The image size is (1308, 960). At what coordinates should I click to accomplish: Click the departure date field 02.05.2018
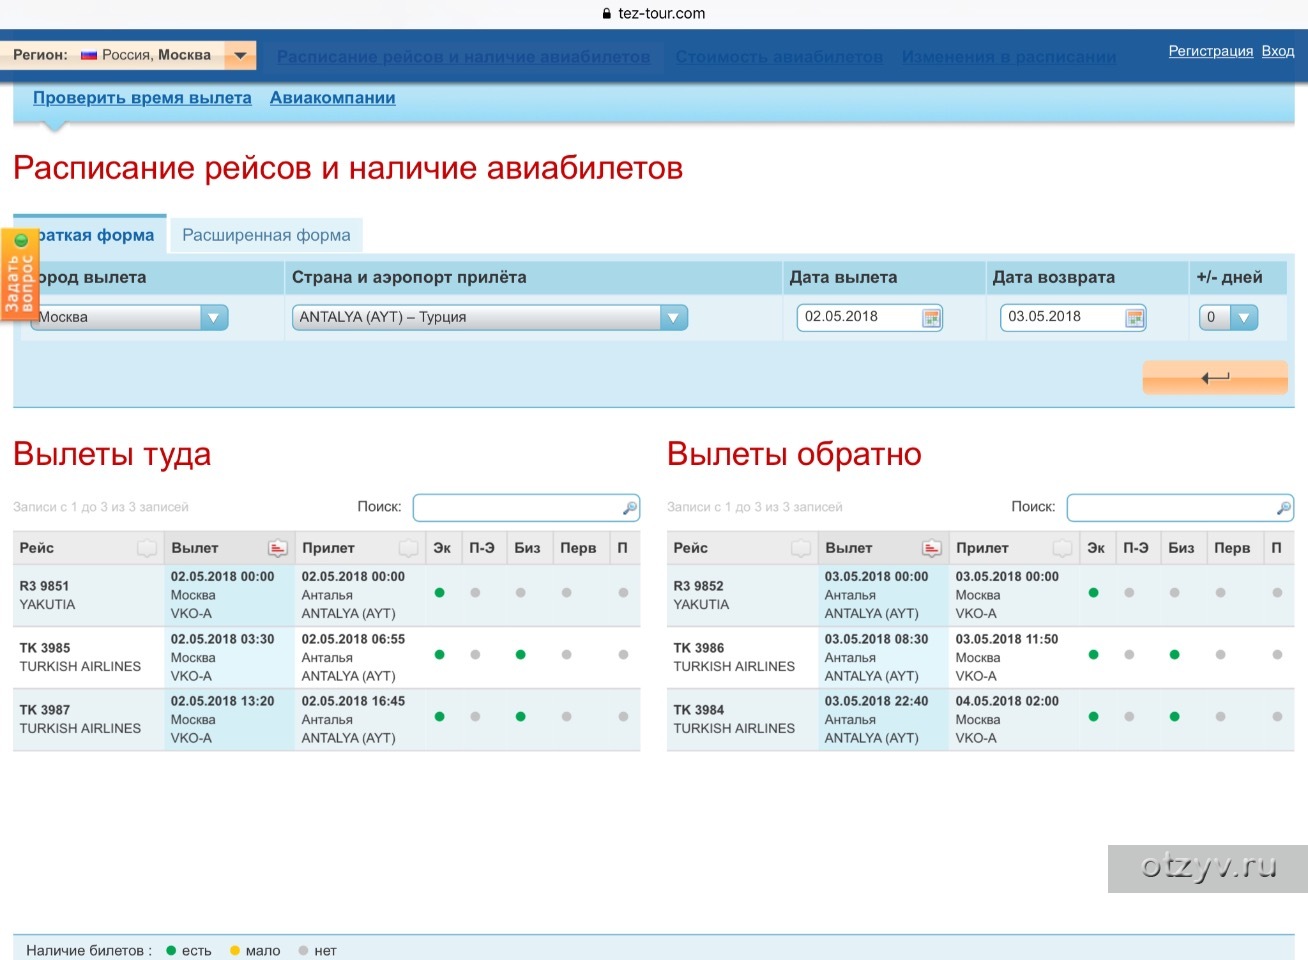coord(858,317)
